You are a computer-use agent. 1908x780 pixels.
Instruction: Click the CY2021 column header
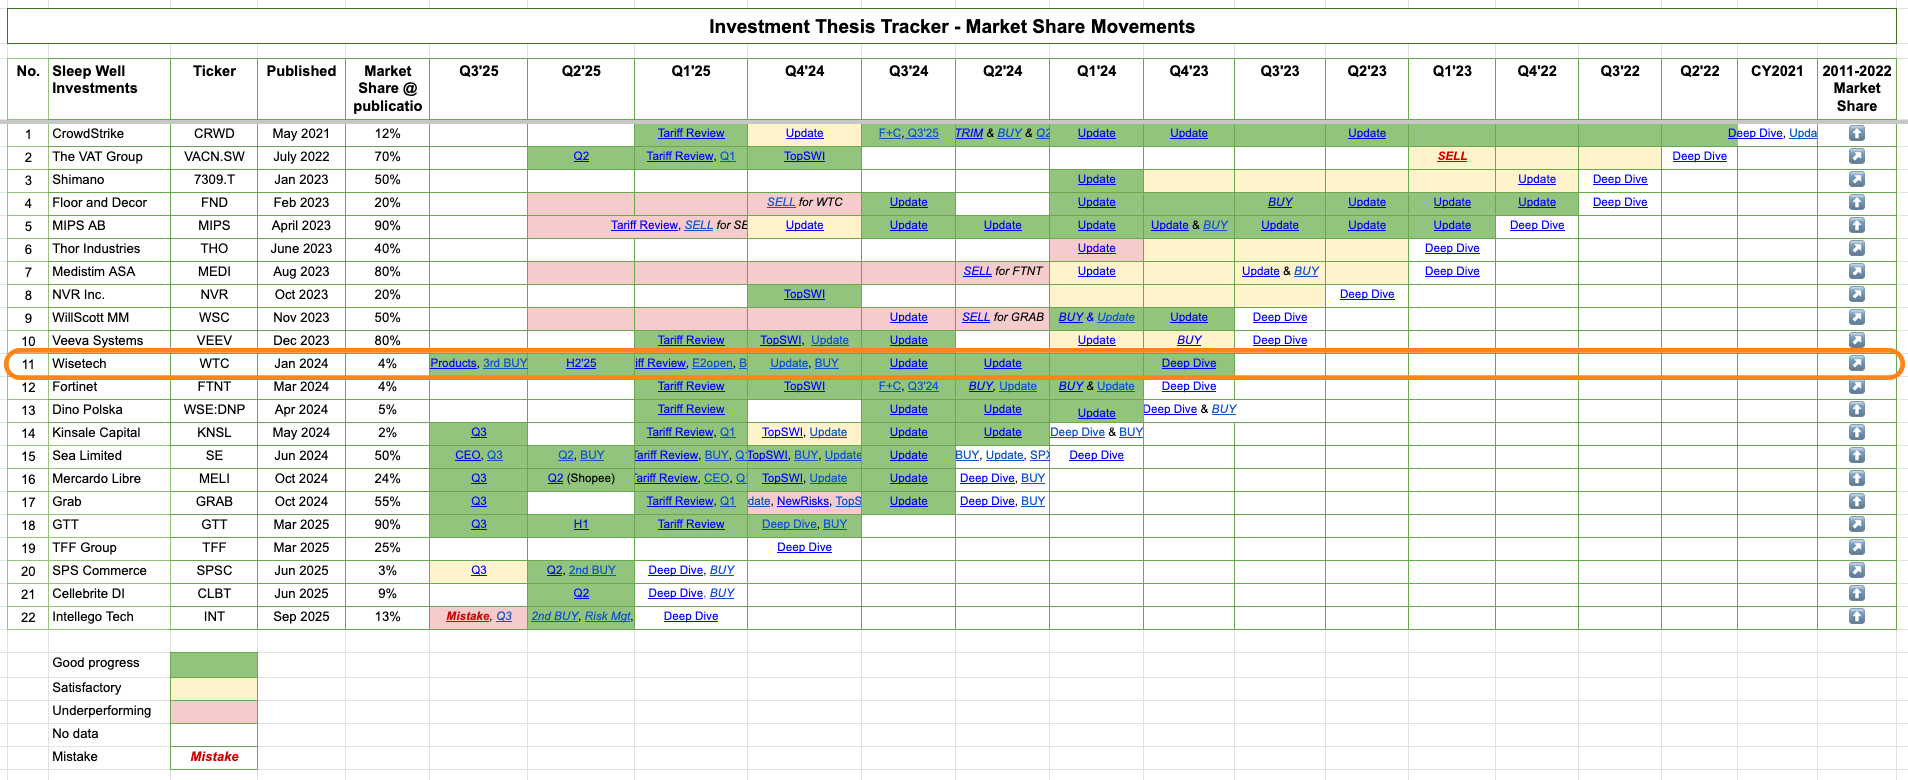1777,88
